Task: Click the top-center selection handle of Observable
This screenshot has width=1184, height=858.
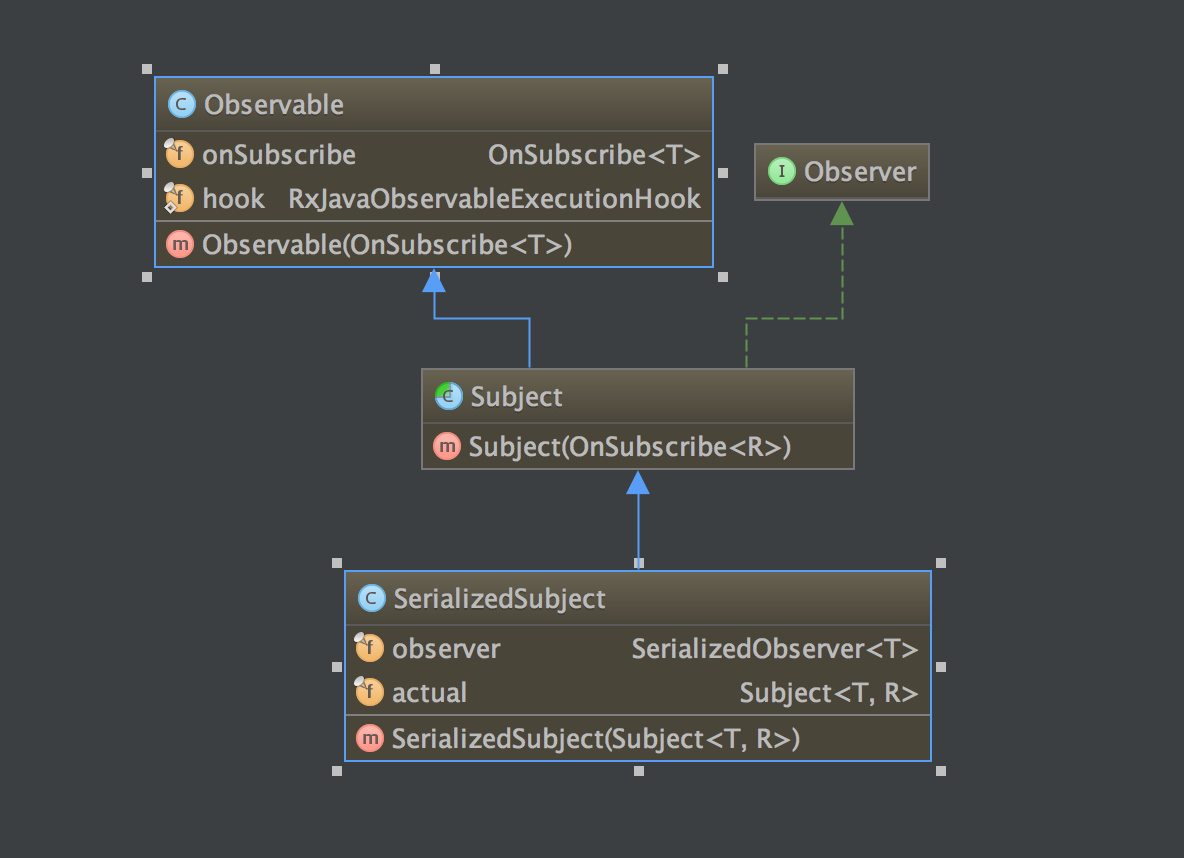Action: pyautogui.click(x=435, y=69)
